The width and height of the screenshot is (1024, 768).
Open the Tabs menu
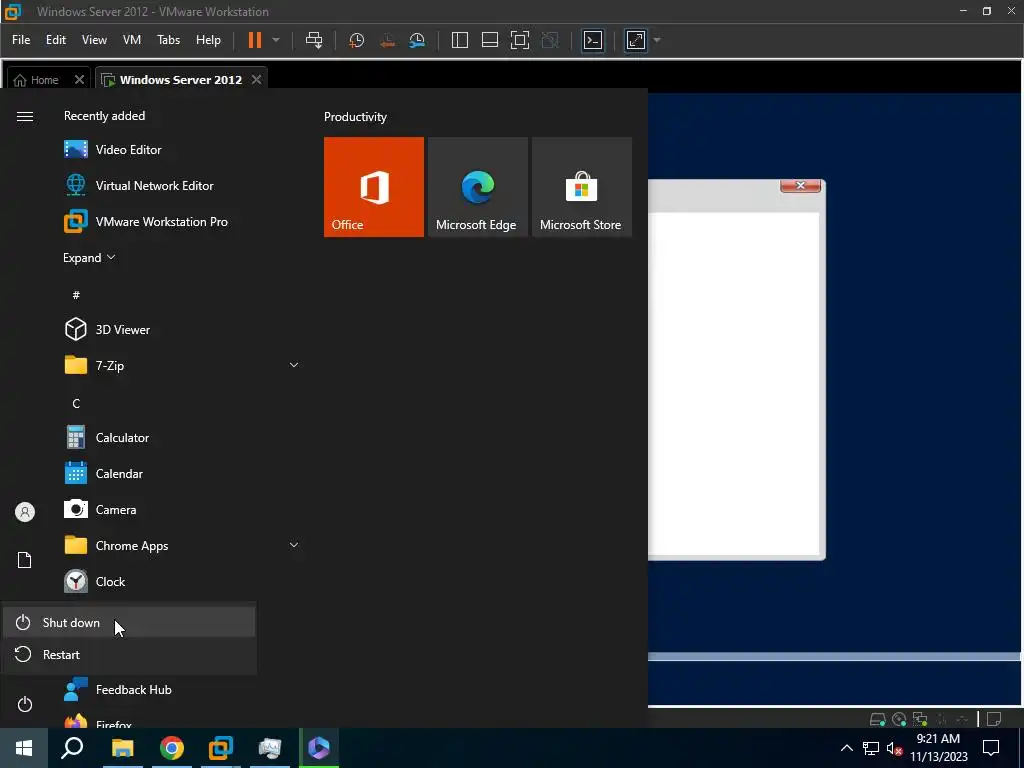168,40
